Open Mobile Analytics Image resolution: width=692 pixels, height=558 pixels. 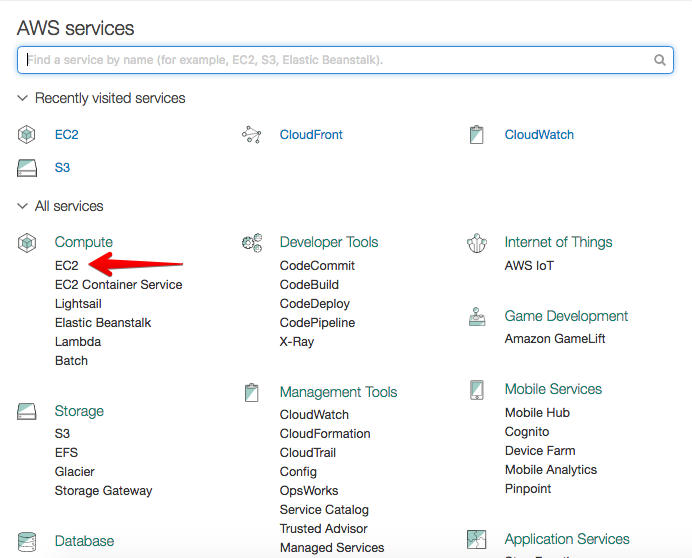pos(551,469)
